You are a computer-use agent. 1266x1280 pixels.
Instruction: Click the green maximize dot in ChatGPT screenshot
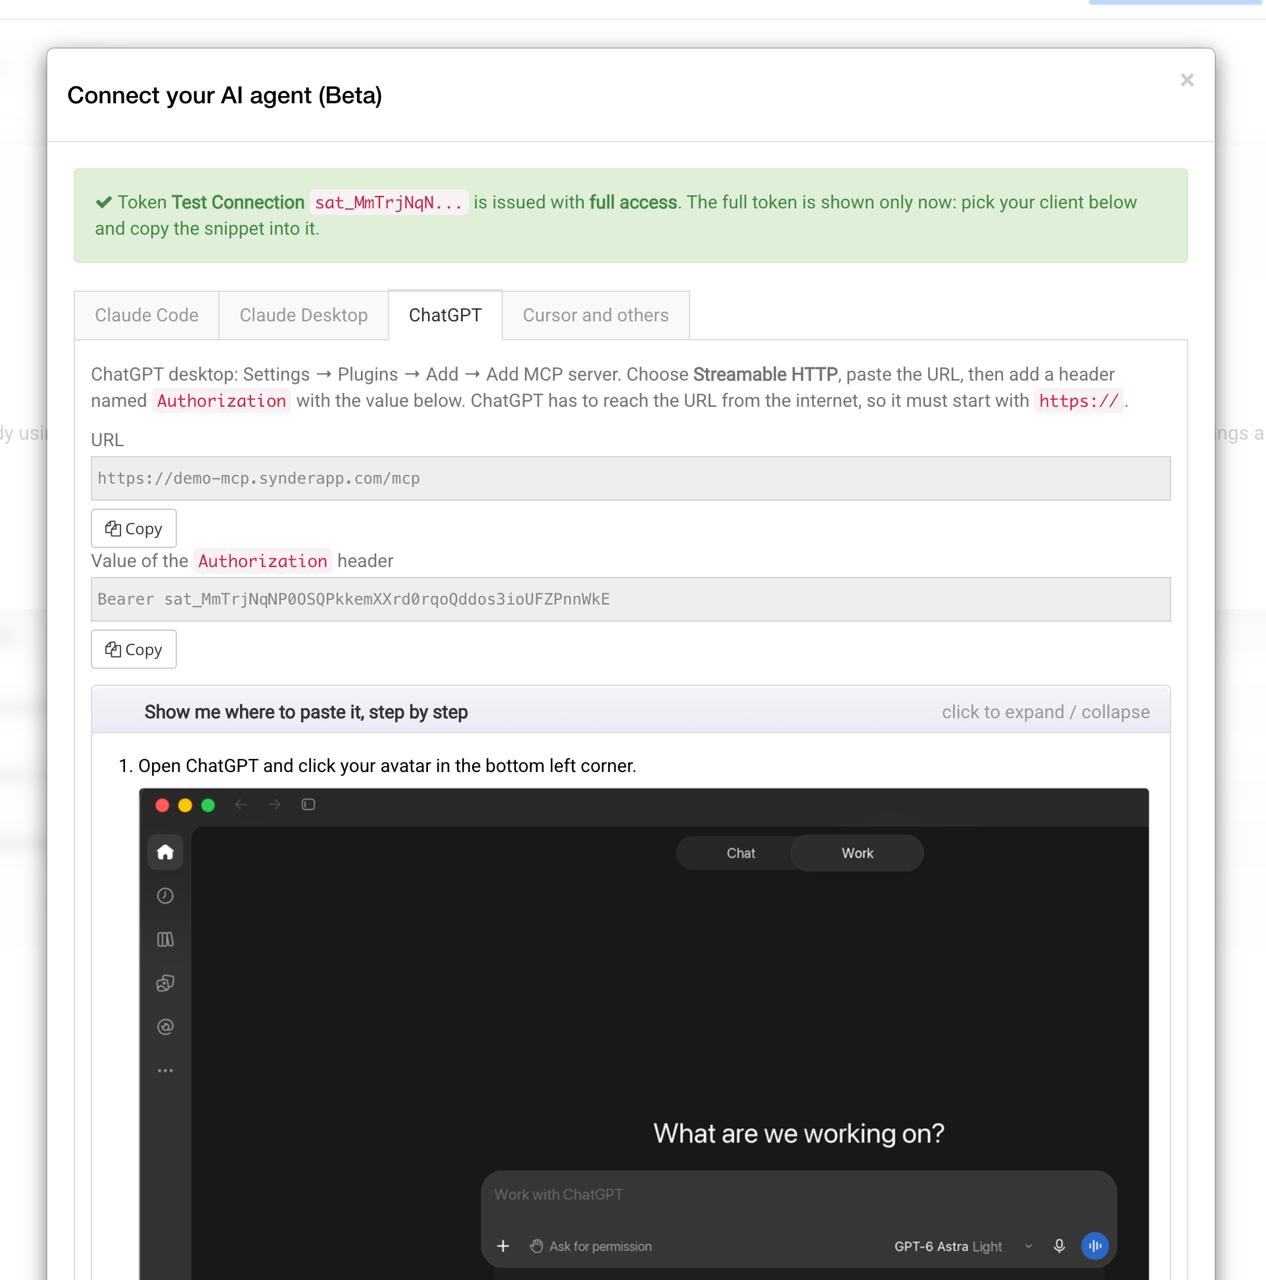[x=208, y=805]
